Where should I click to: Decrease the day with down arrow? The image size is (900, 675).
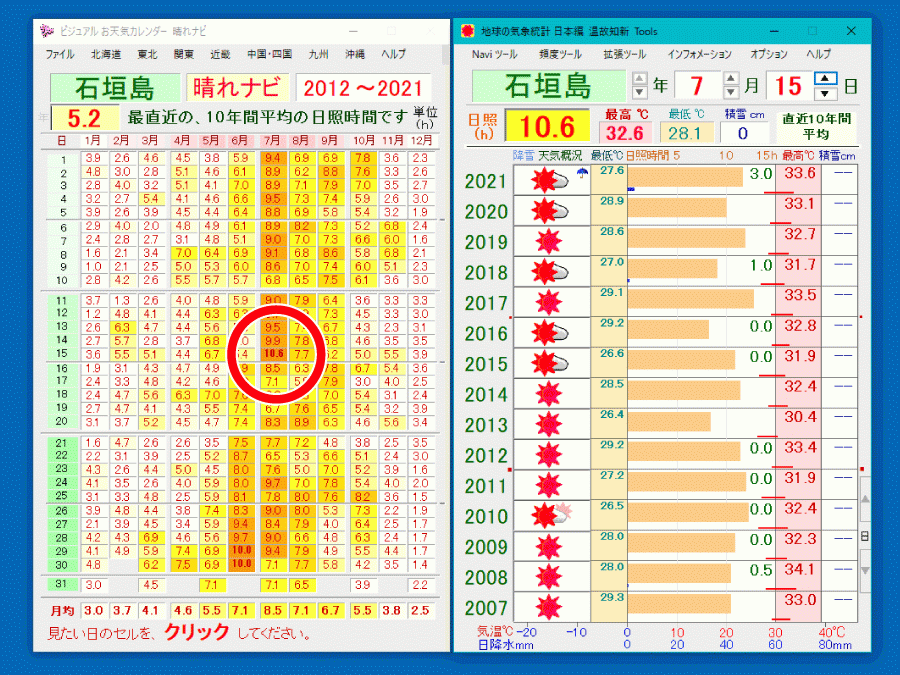click(x=824, y=93)
